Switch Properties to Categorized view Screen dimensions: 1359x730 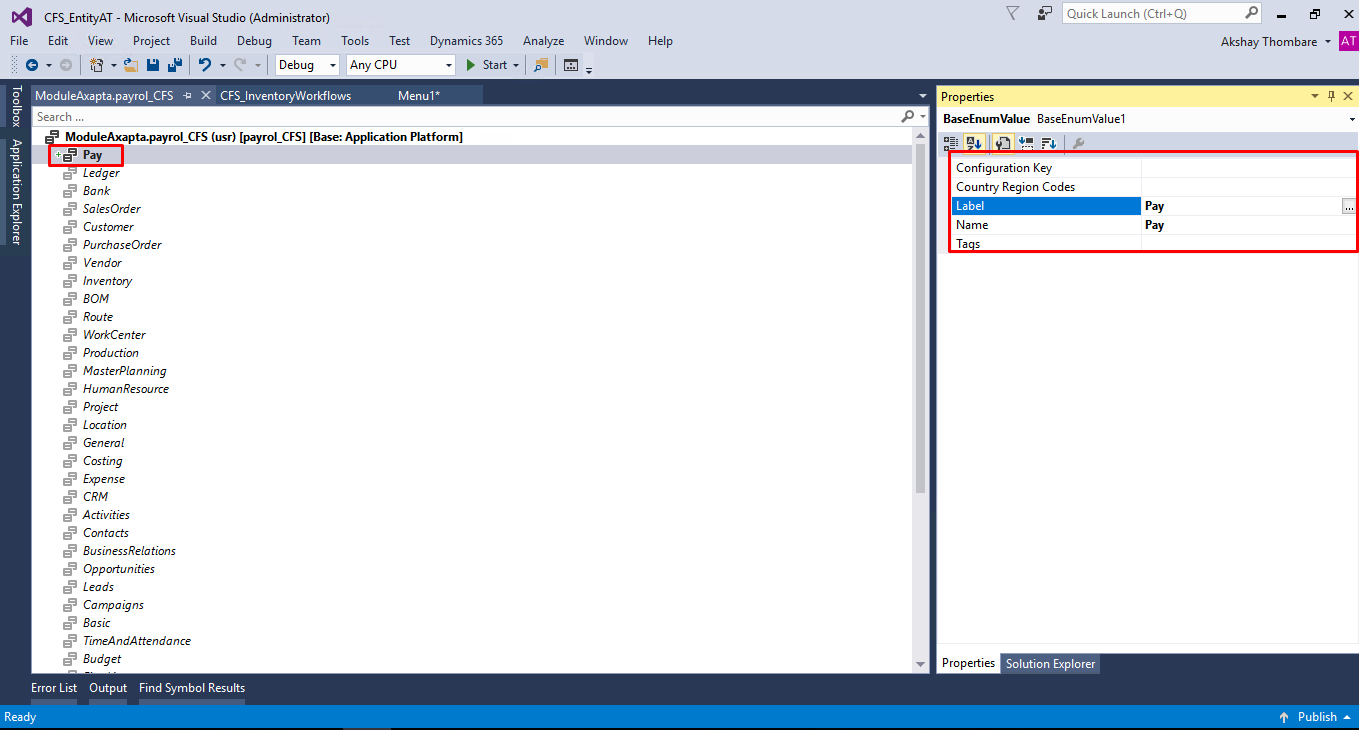952,143
